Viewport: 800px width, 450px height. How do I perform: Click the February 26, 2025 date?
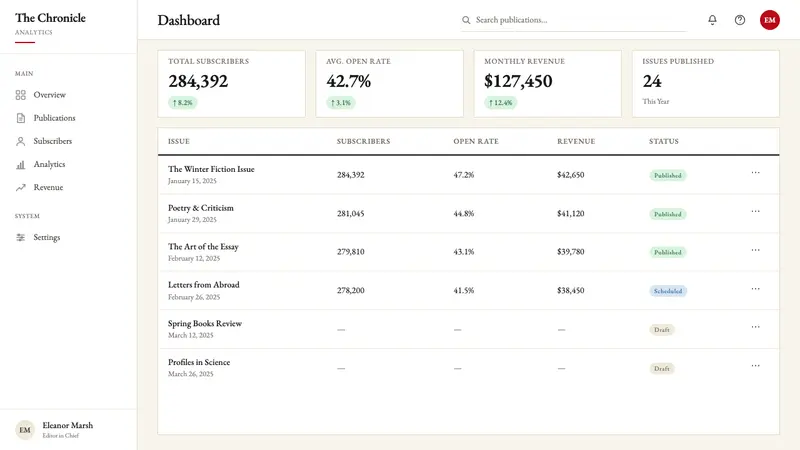pyautogui.click(x=194, y=297)
